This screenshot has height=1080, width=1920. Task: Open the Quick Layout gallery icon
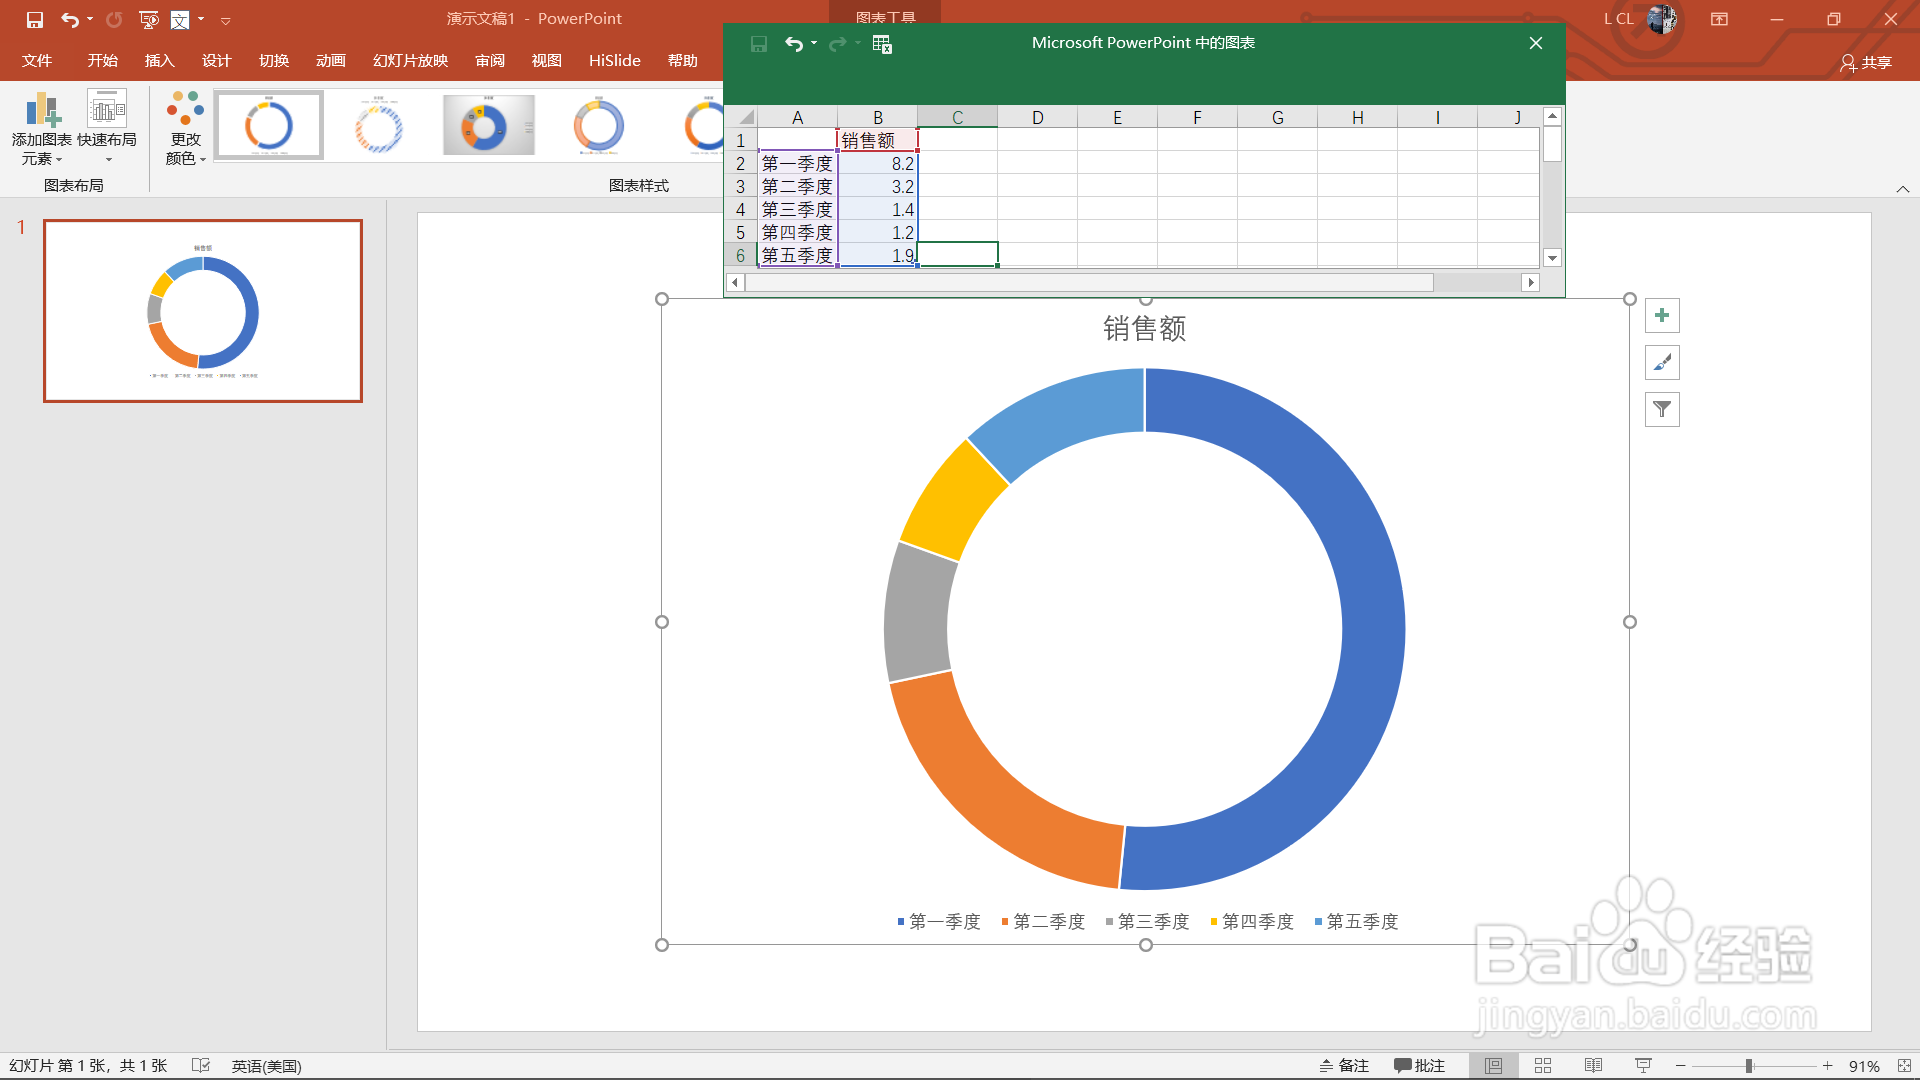pos(106,110)
